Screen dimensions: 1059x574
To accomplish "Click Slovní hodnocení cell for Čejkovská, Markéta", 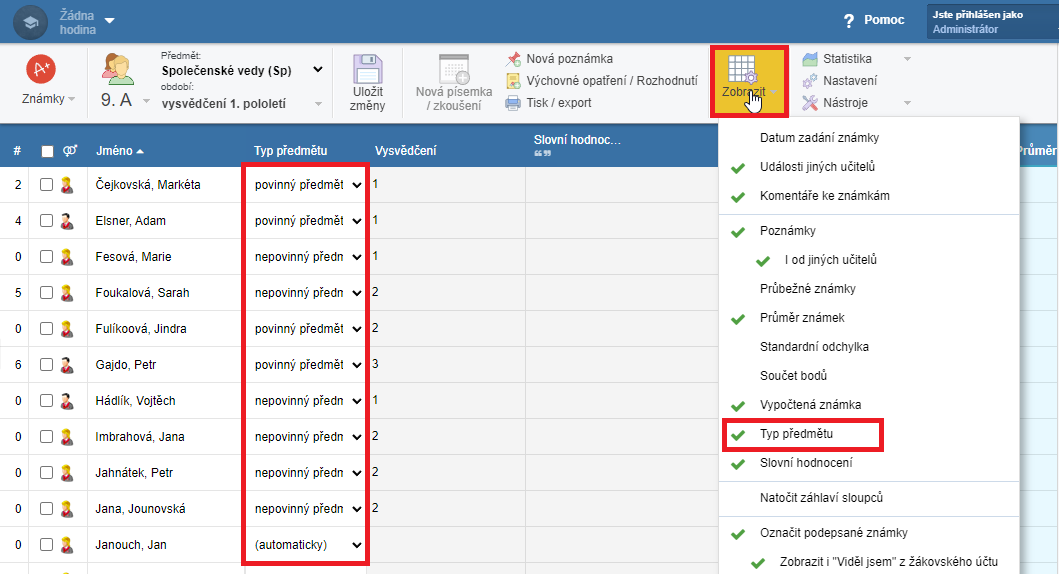I will [x=621, y=185].
